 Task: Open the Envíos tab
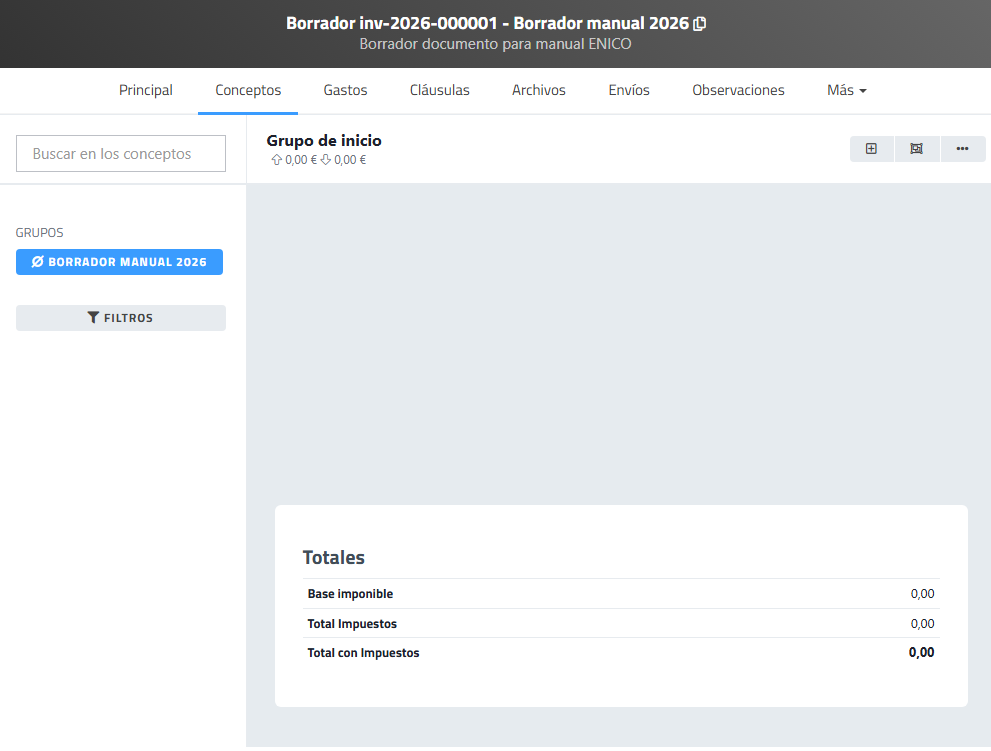629,90
